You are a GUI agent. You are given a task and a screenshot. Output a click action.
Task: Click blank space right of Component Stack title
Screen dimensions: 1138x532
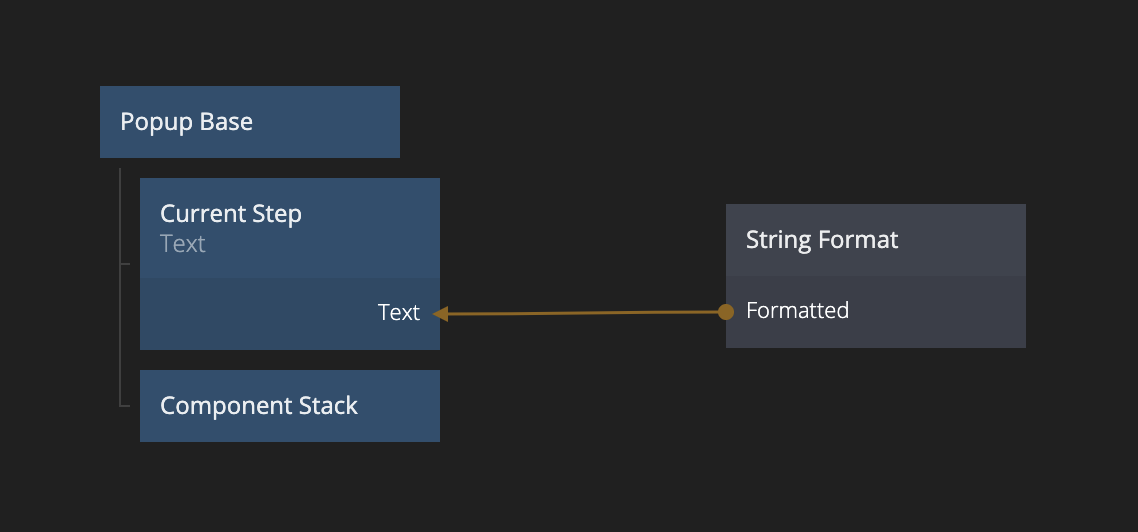pyautogui.click(x=400, y=406)
